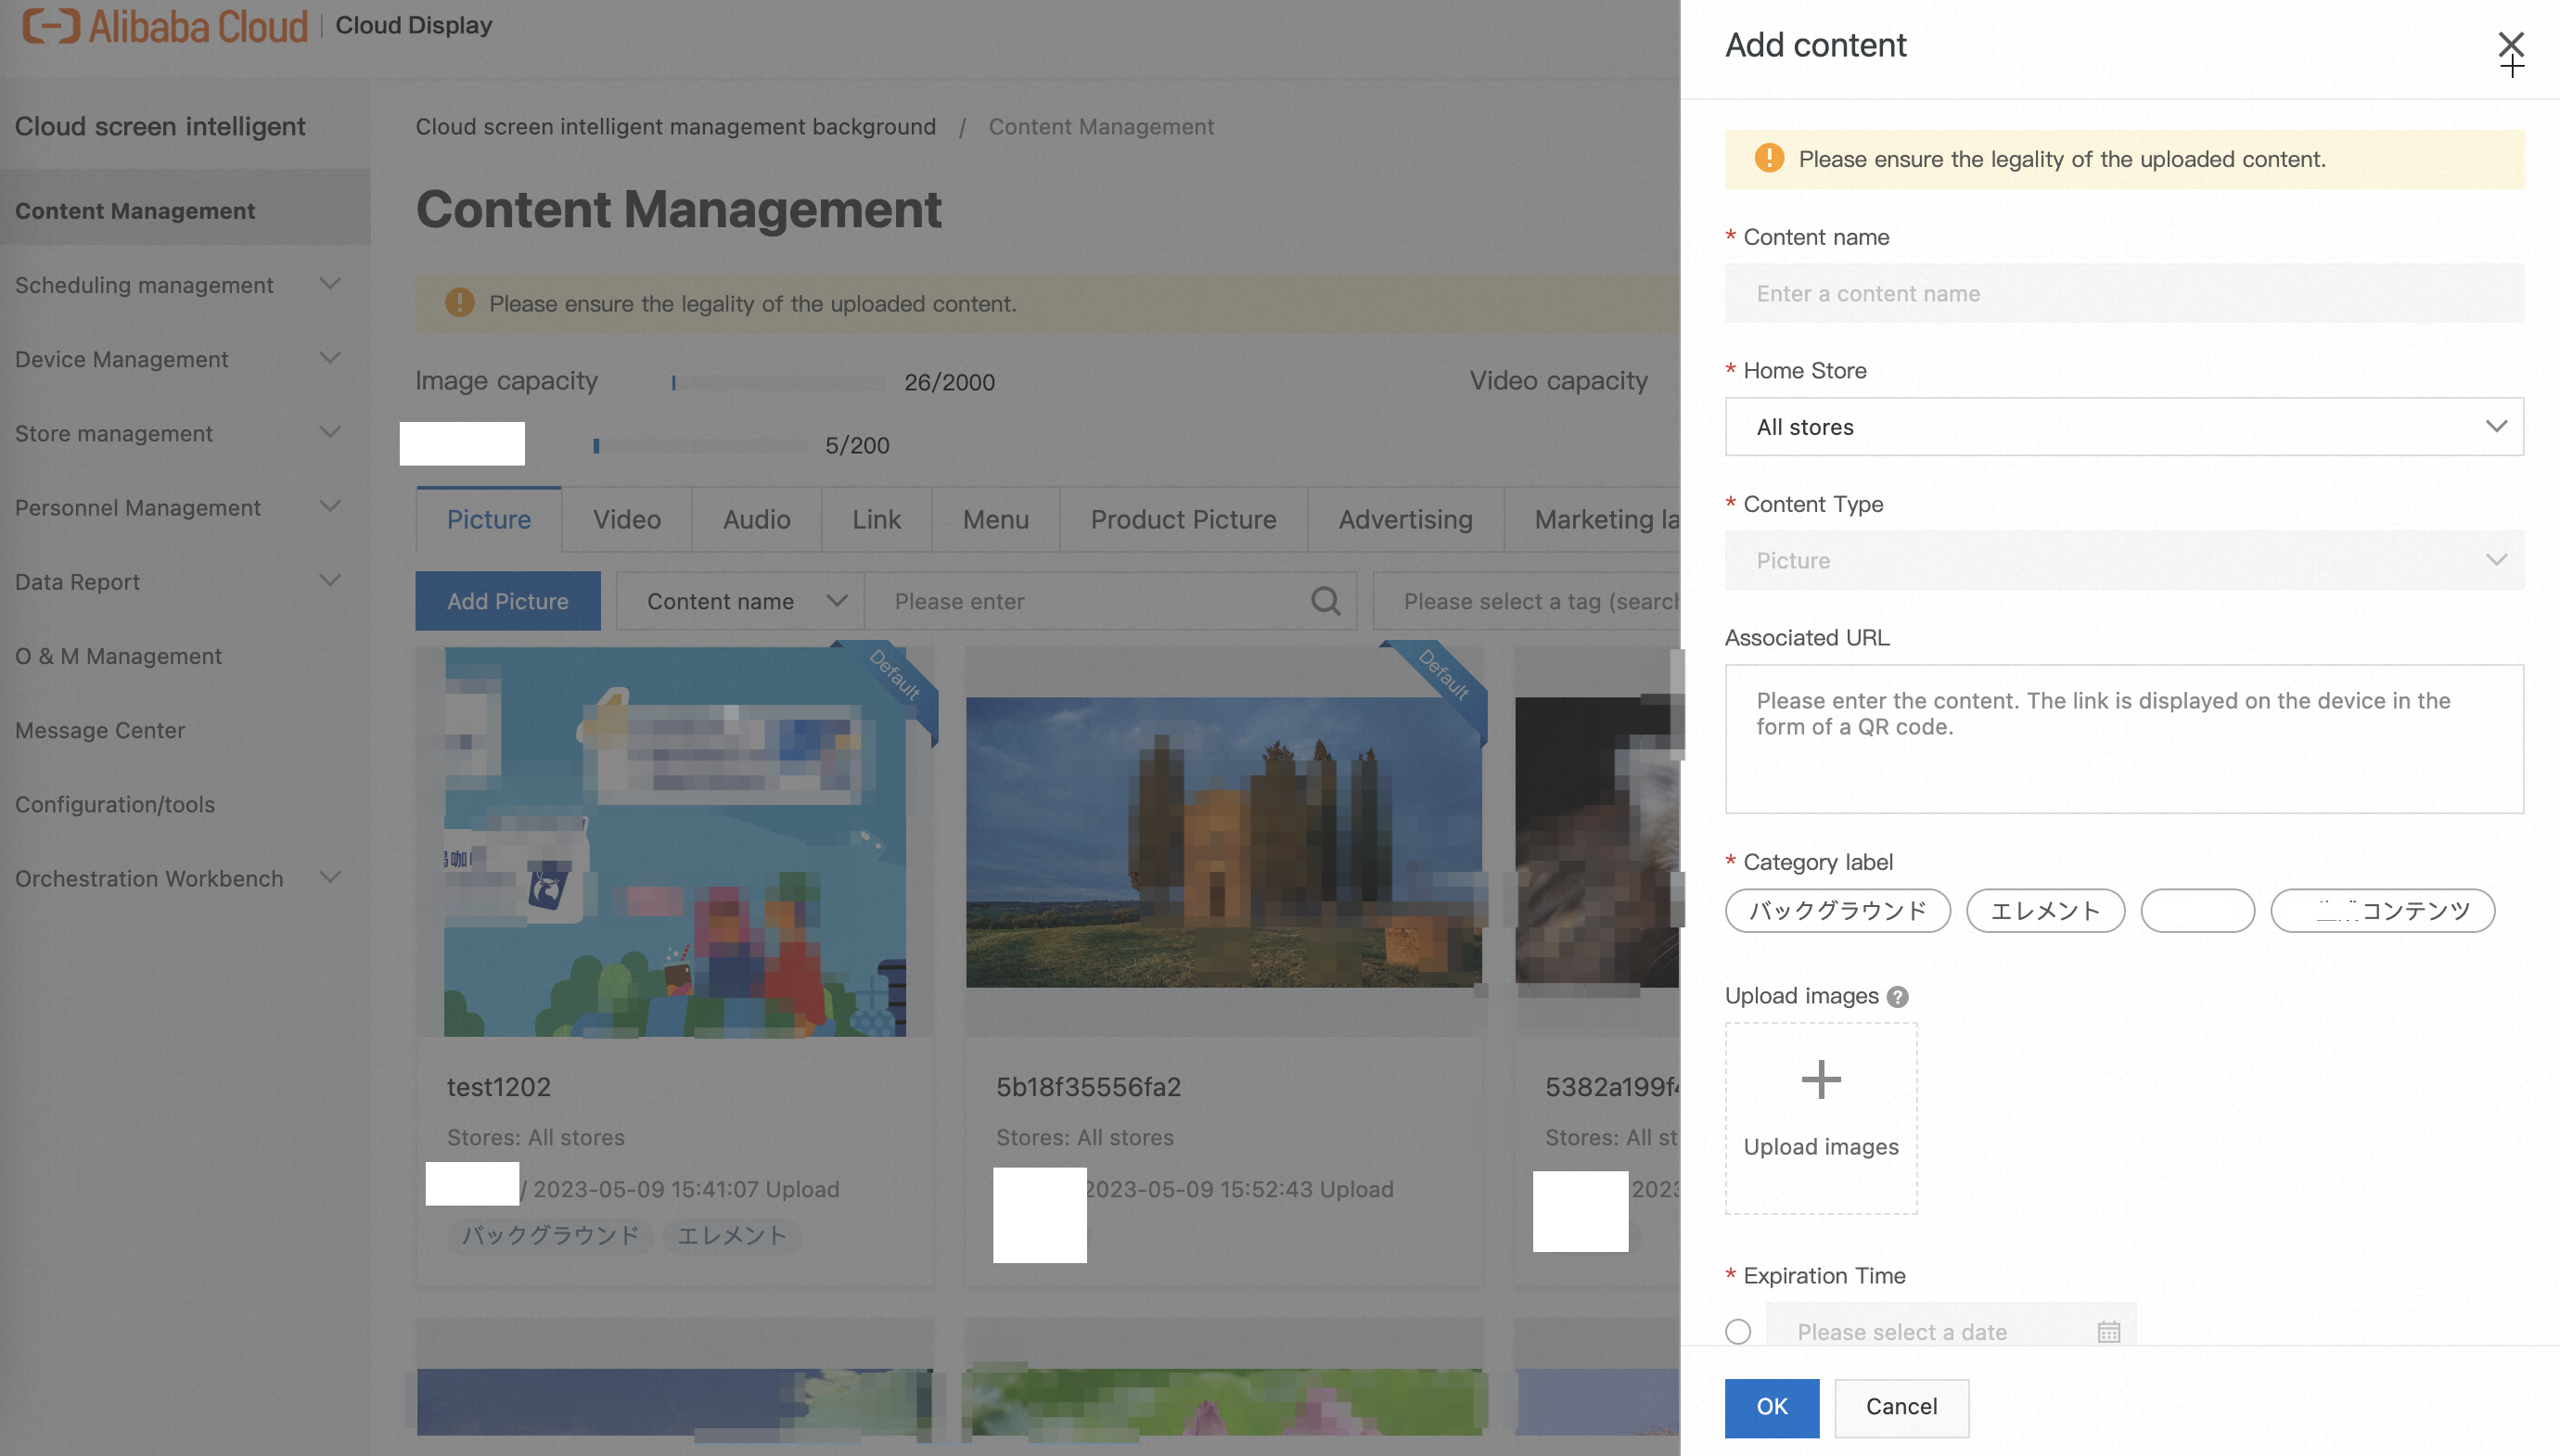Switch to the Picture tab

coord(488,519)
